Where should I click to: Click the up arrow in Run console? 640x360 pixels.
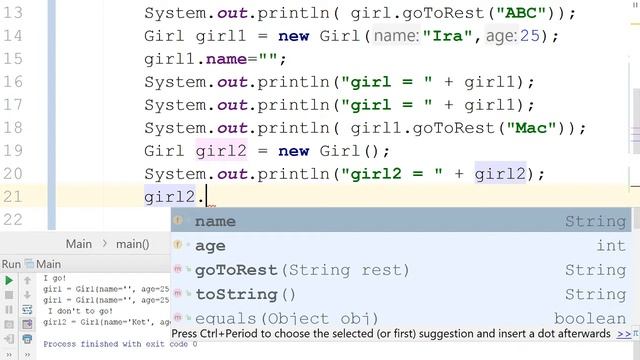tap(27, 280)
